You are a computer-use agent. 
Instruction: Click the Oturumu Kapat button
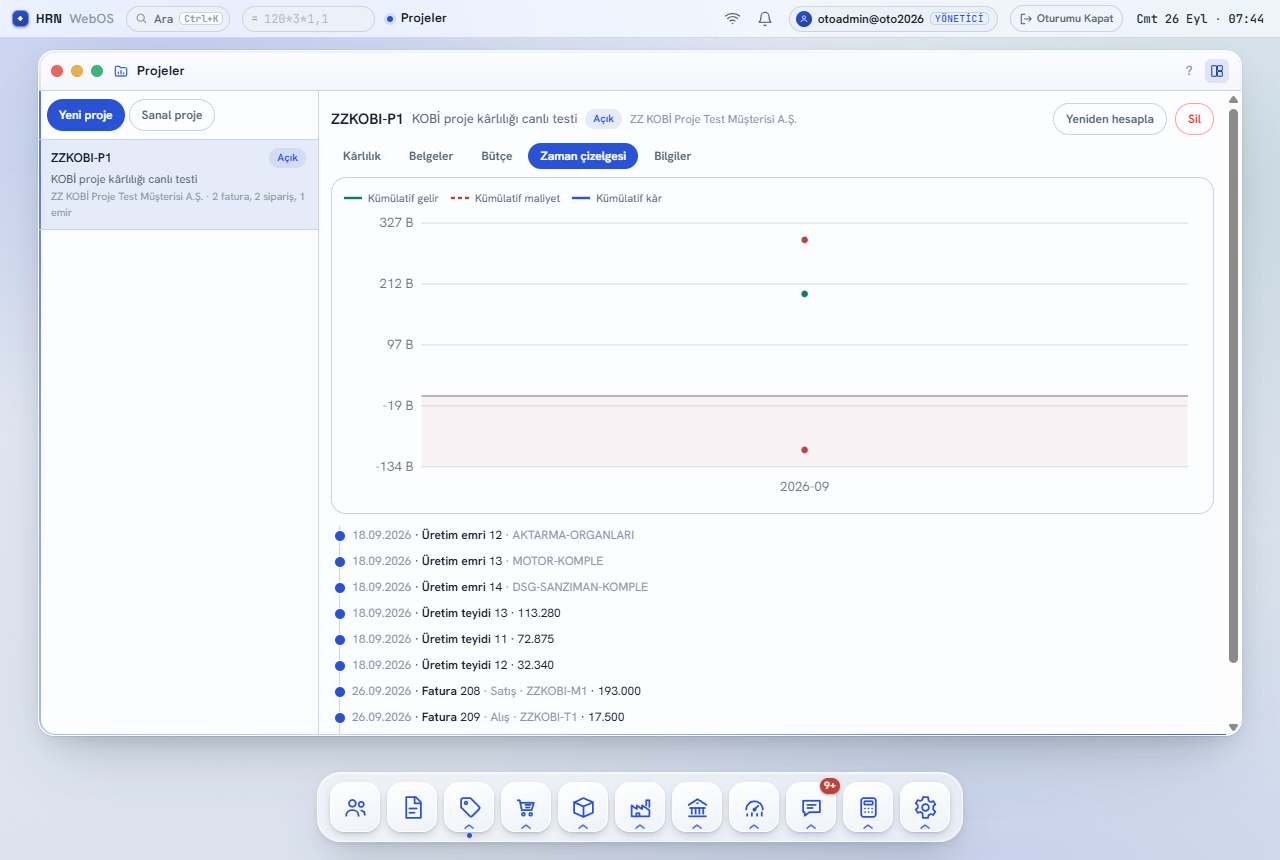pyautogui.click(x=1066, y=19)
